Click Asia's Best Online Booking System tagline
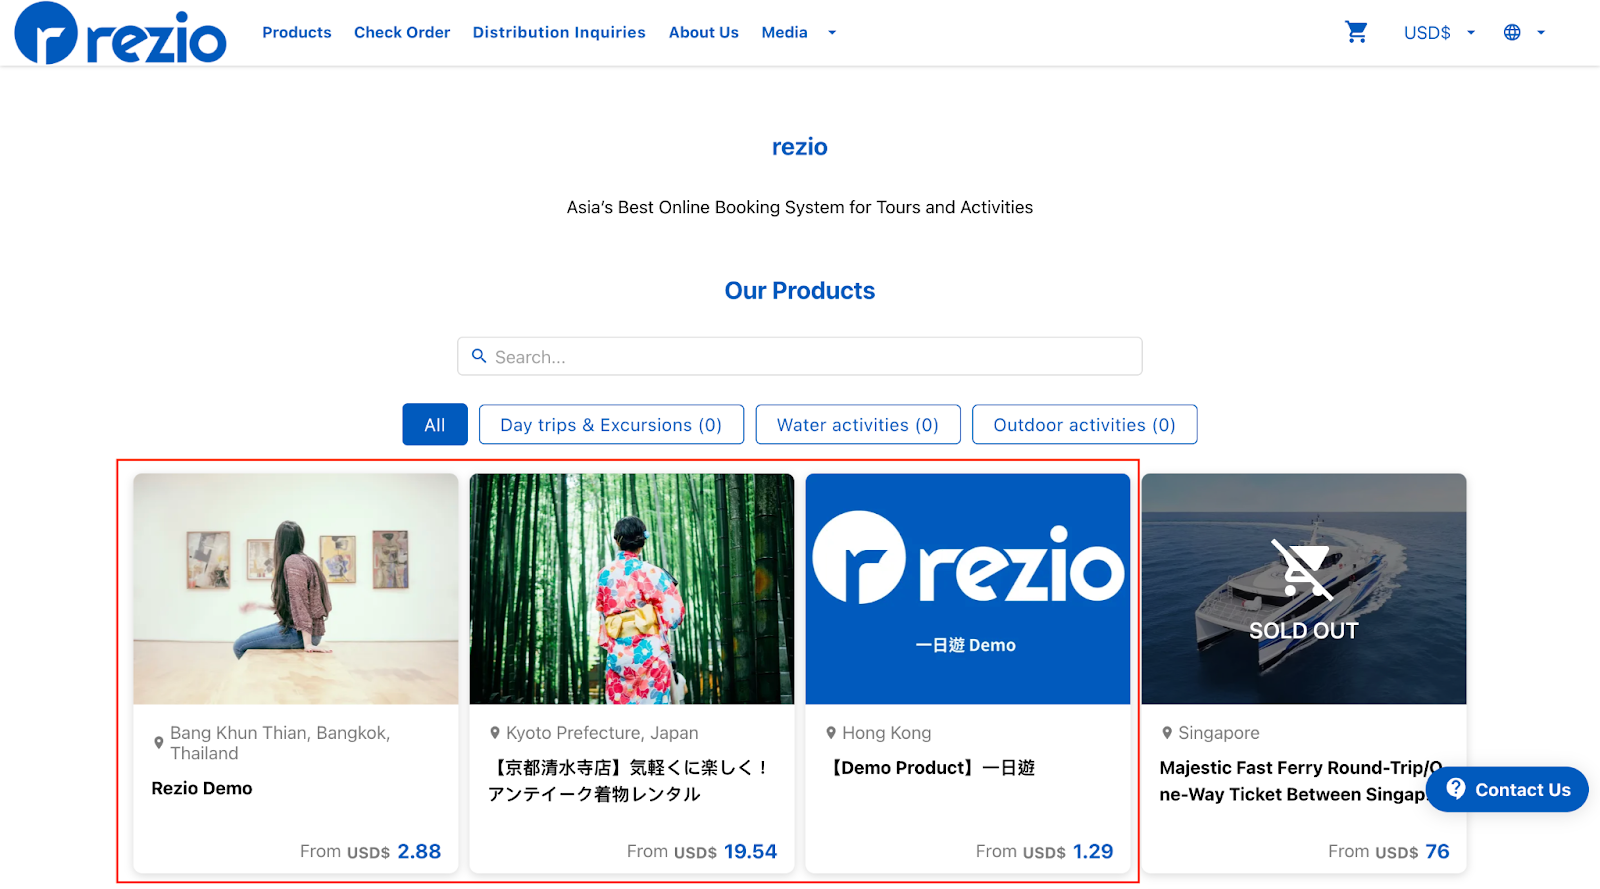 [x=800, y=207]
